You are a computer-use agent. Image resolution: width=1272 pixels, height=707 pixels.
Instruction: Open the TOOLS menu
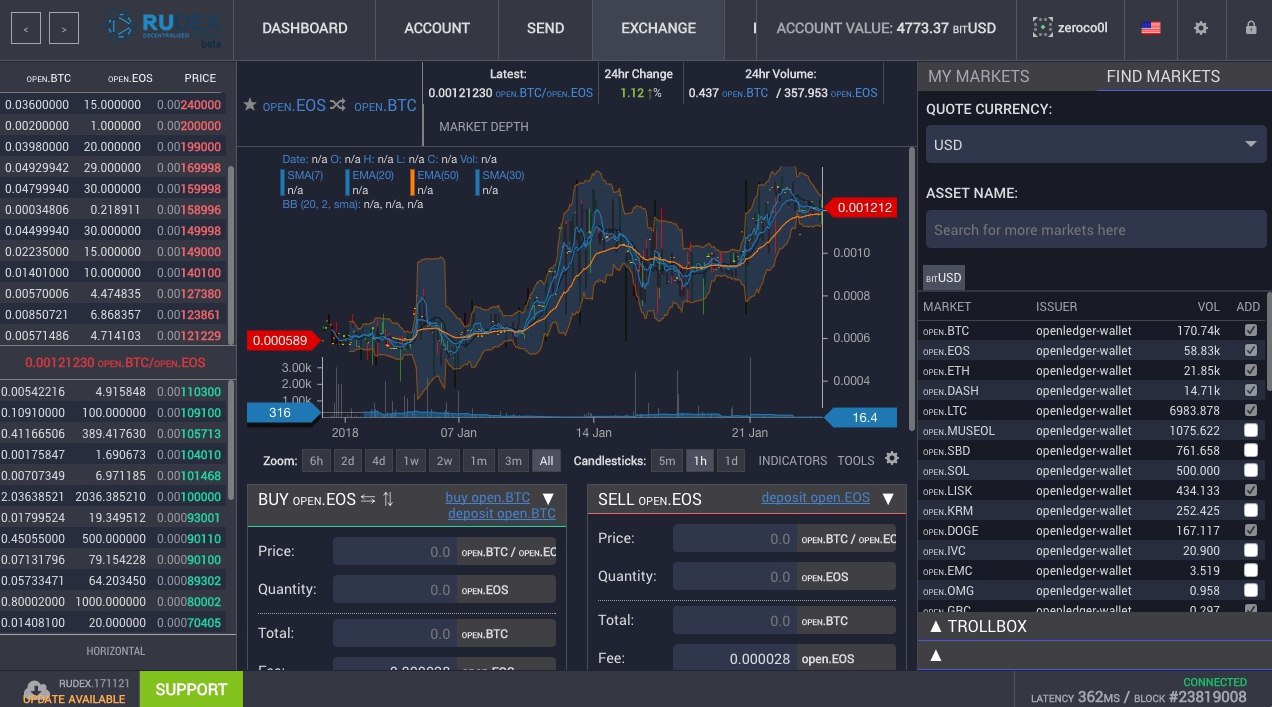[856, 461]
